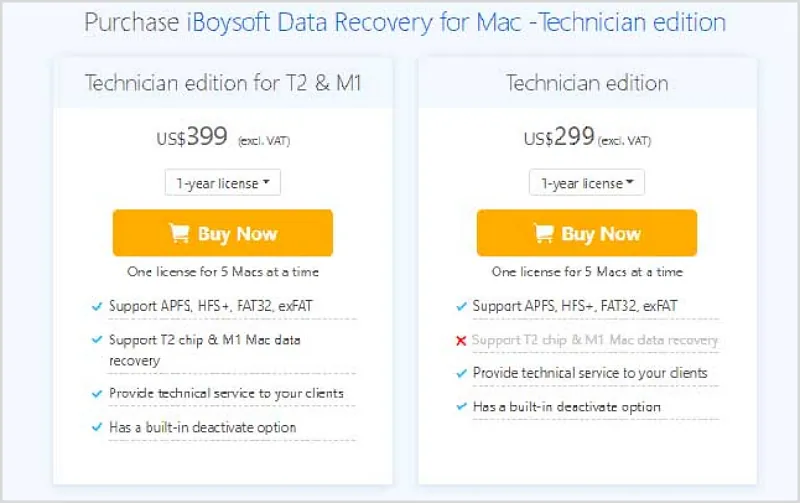Click cart icon in right Buy Now button
This screenshot has height=503, width=800.
pos(543,234)
